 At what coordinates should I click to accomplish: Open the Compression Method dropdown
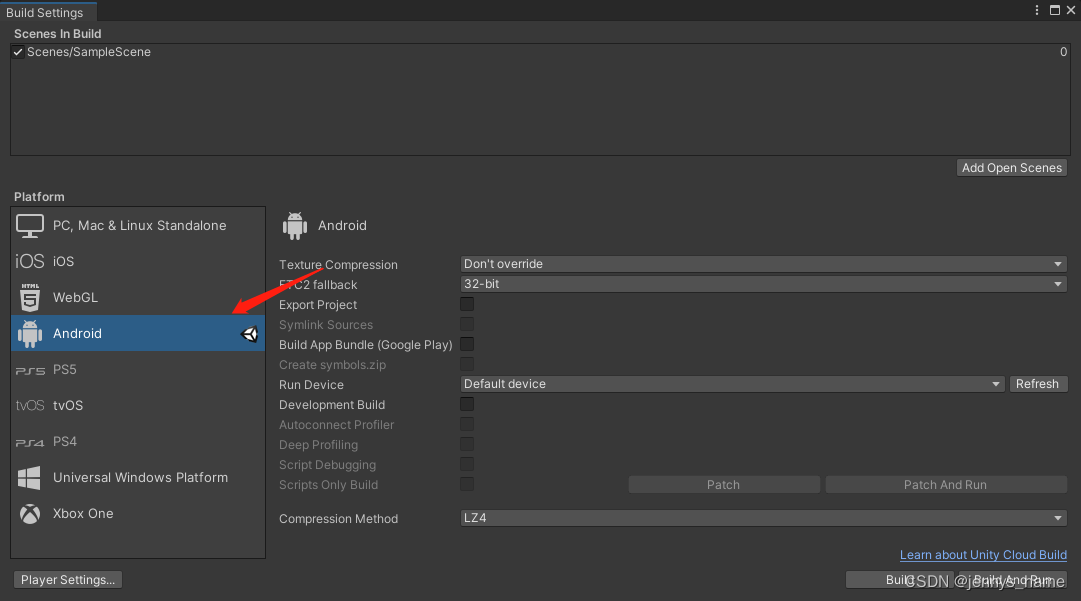click(762, 517)
